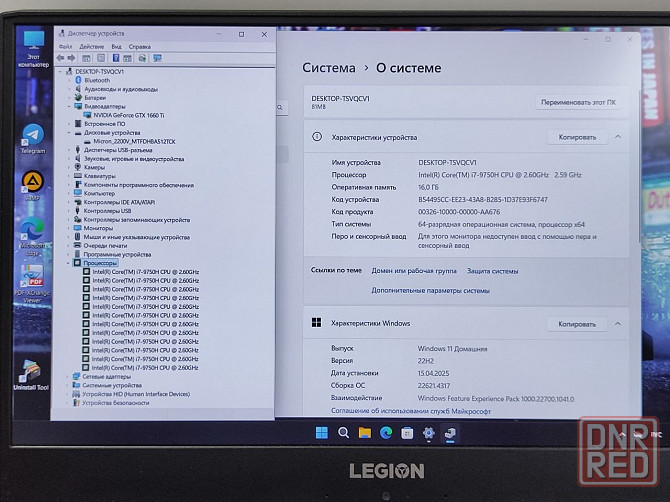The height and width of the screenshot is (502, 670).
Task: Collapse Характеристики Windows section chevron
Action: (x=617, y=324)
